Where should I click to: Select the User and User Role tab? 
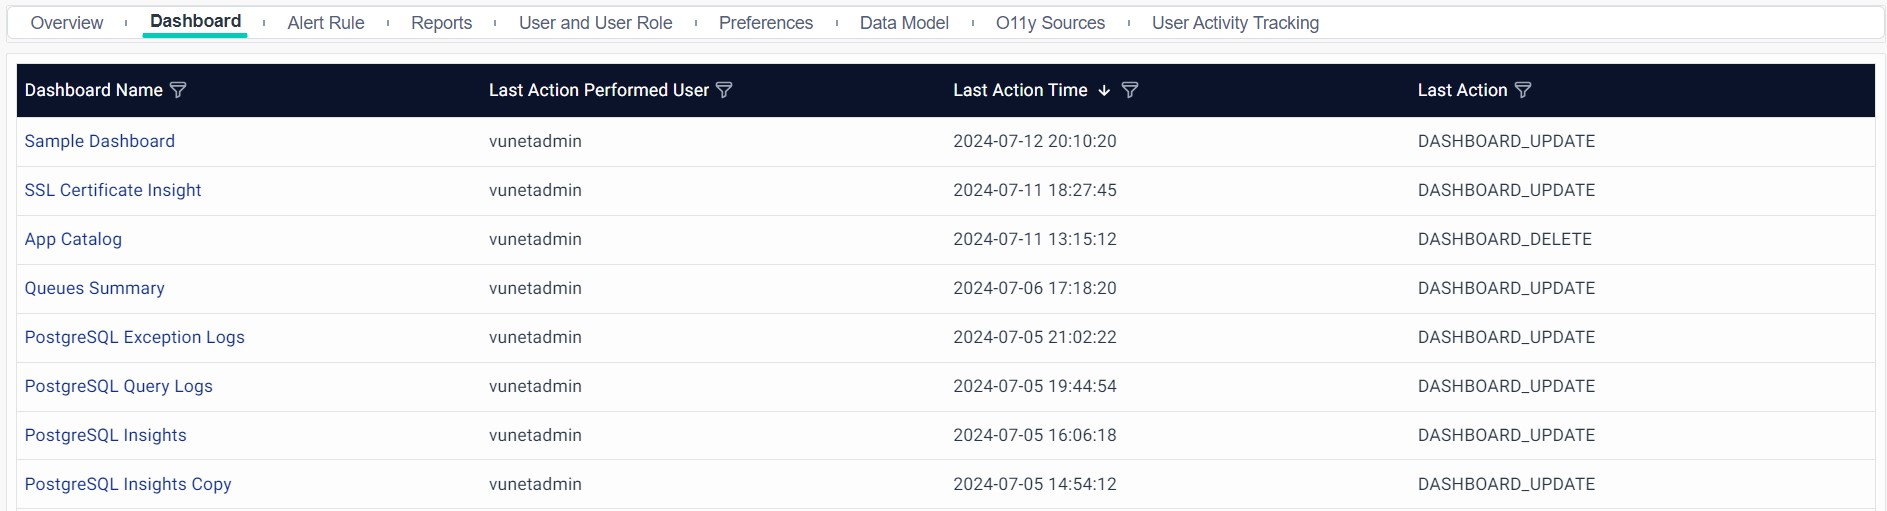point(595,23)
